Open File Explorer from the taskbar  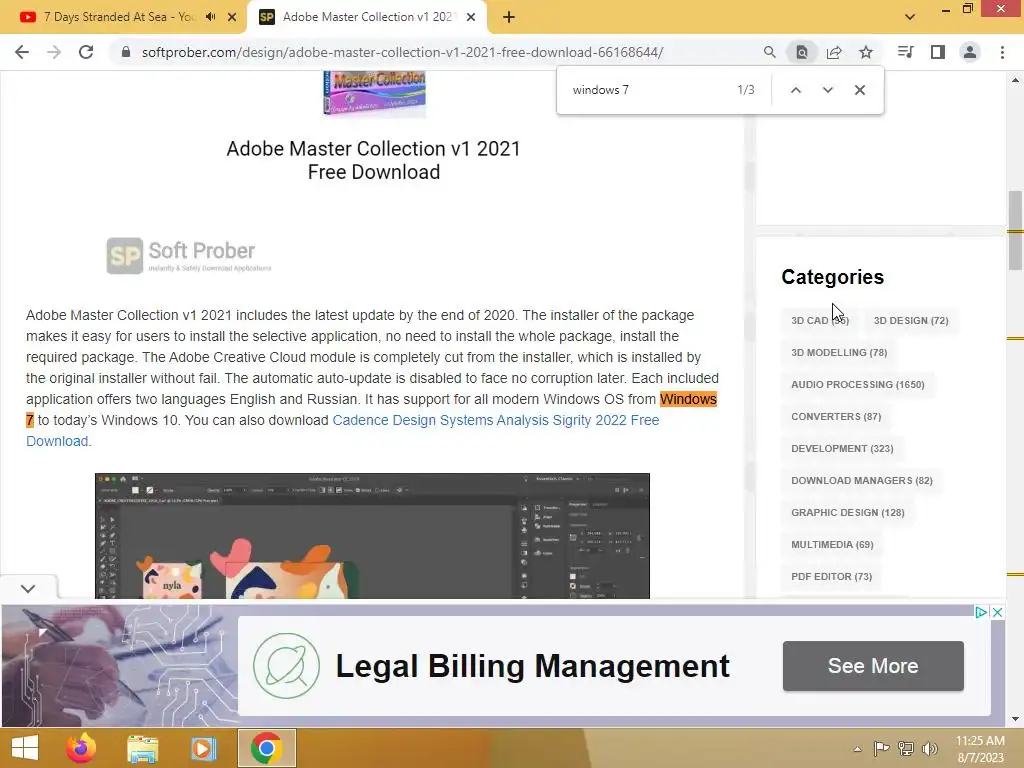pos(142,748)
